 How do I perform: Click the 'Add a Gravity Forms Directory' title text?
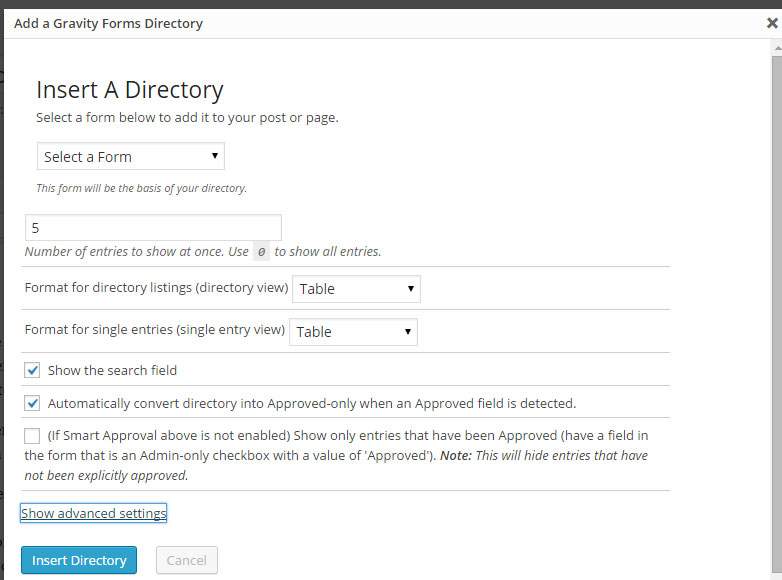pos(108,23)
